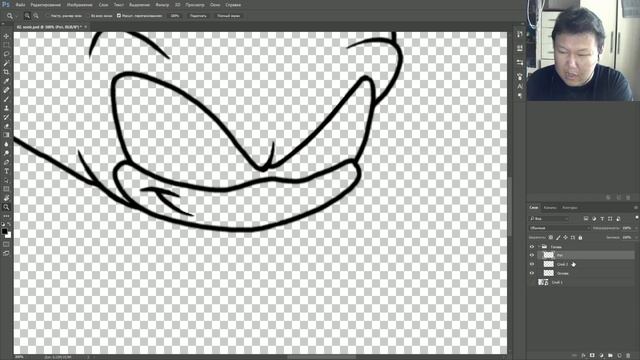
Task: Select the Eraser tool
Action: (6, 126)
